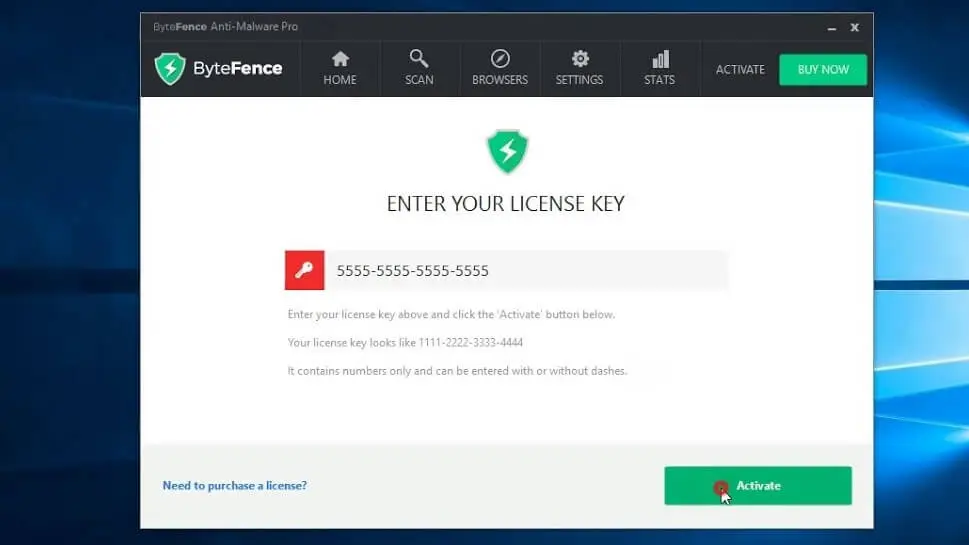Image resolution: width=969 pixels, height=545 pixels.
Task: Click the ByteFence shield logo in header
Action: [x=170, y=69]
